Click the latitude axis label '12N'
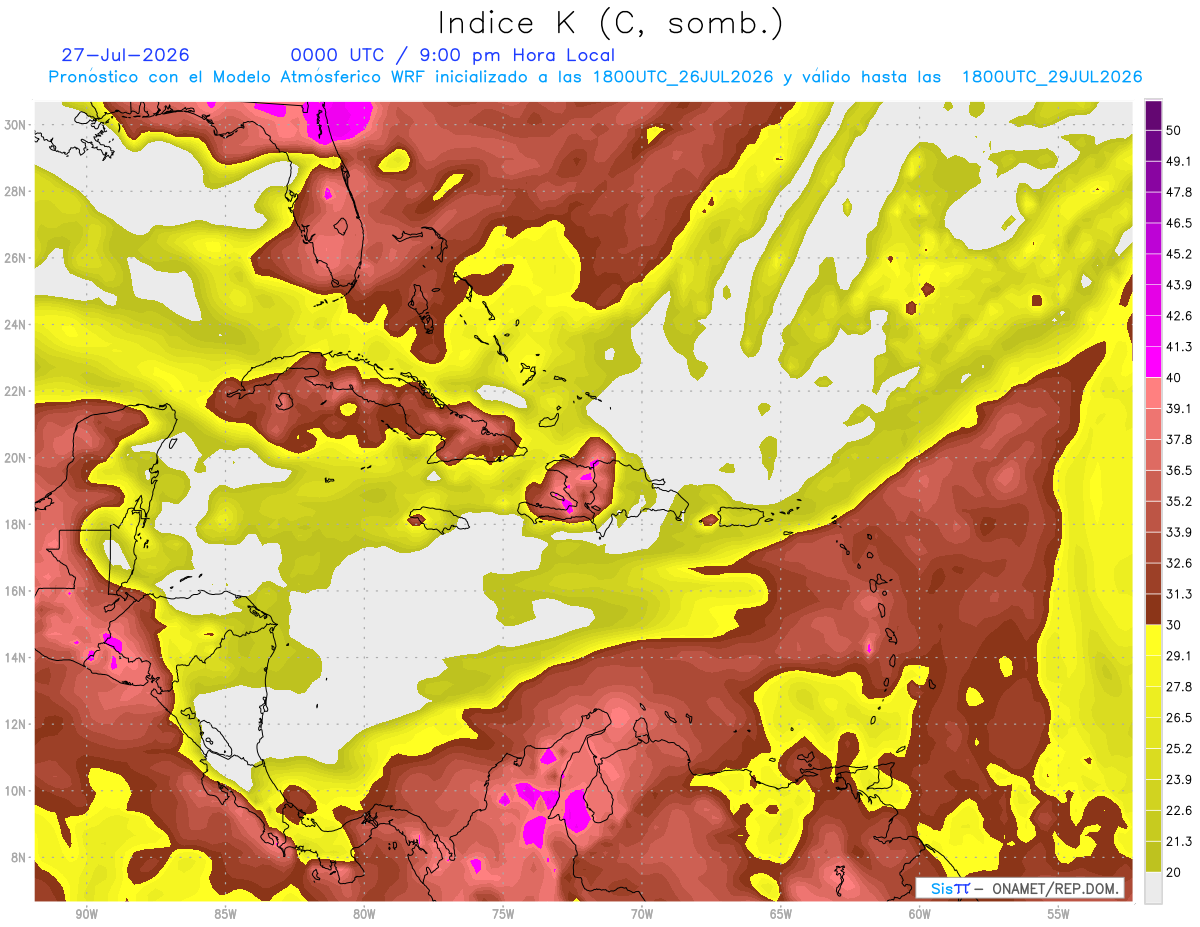This screenshot has height=927, width=1200. pyautogui.click(x=15, y=724)
